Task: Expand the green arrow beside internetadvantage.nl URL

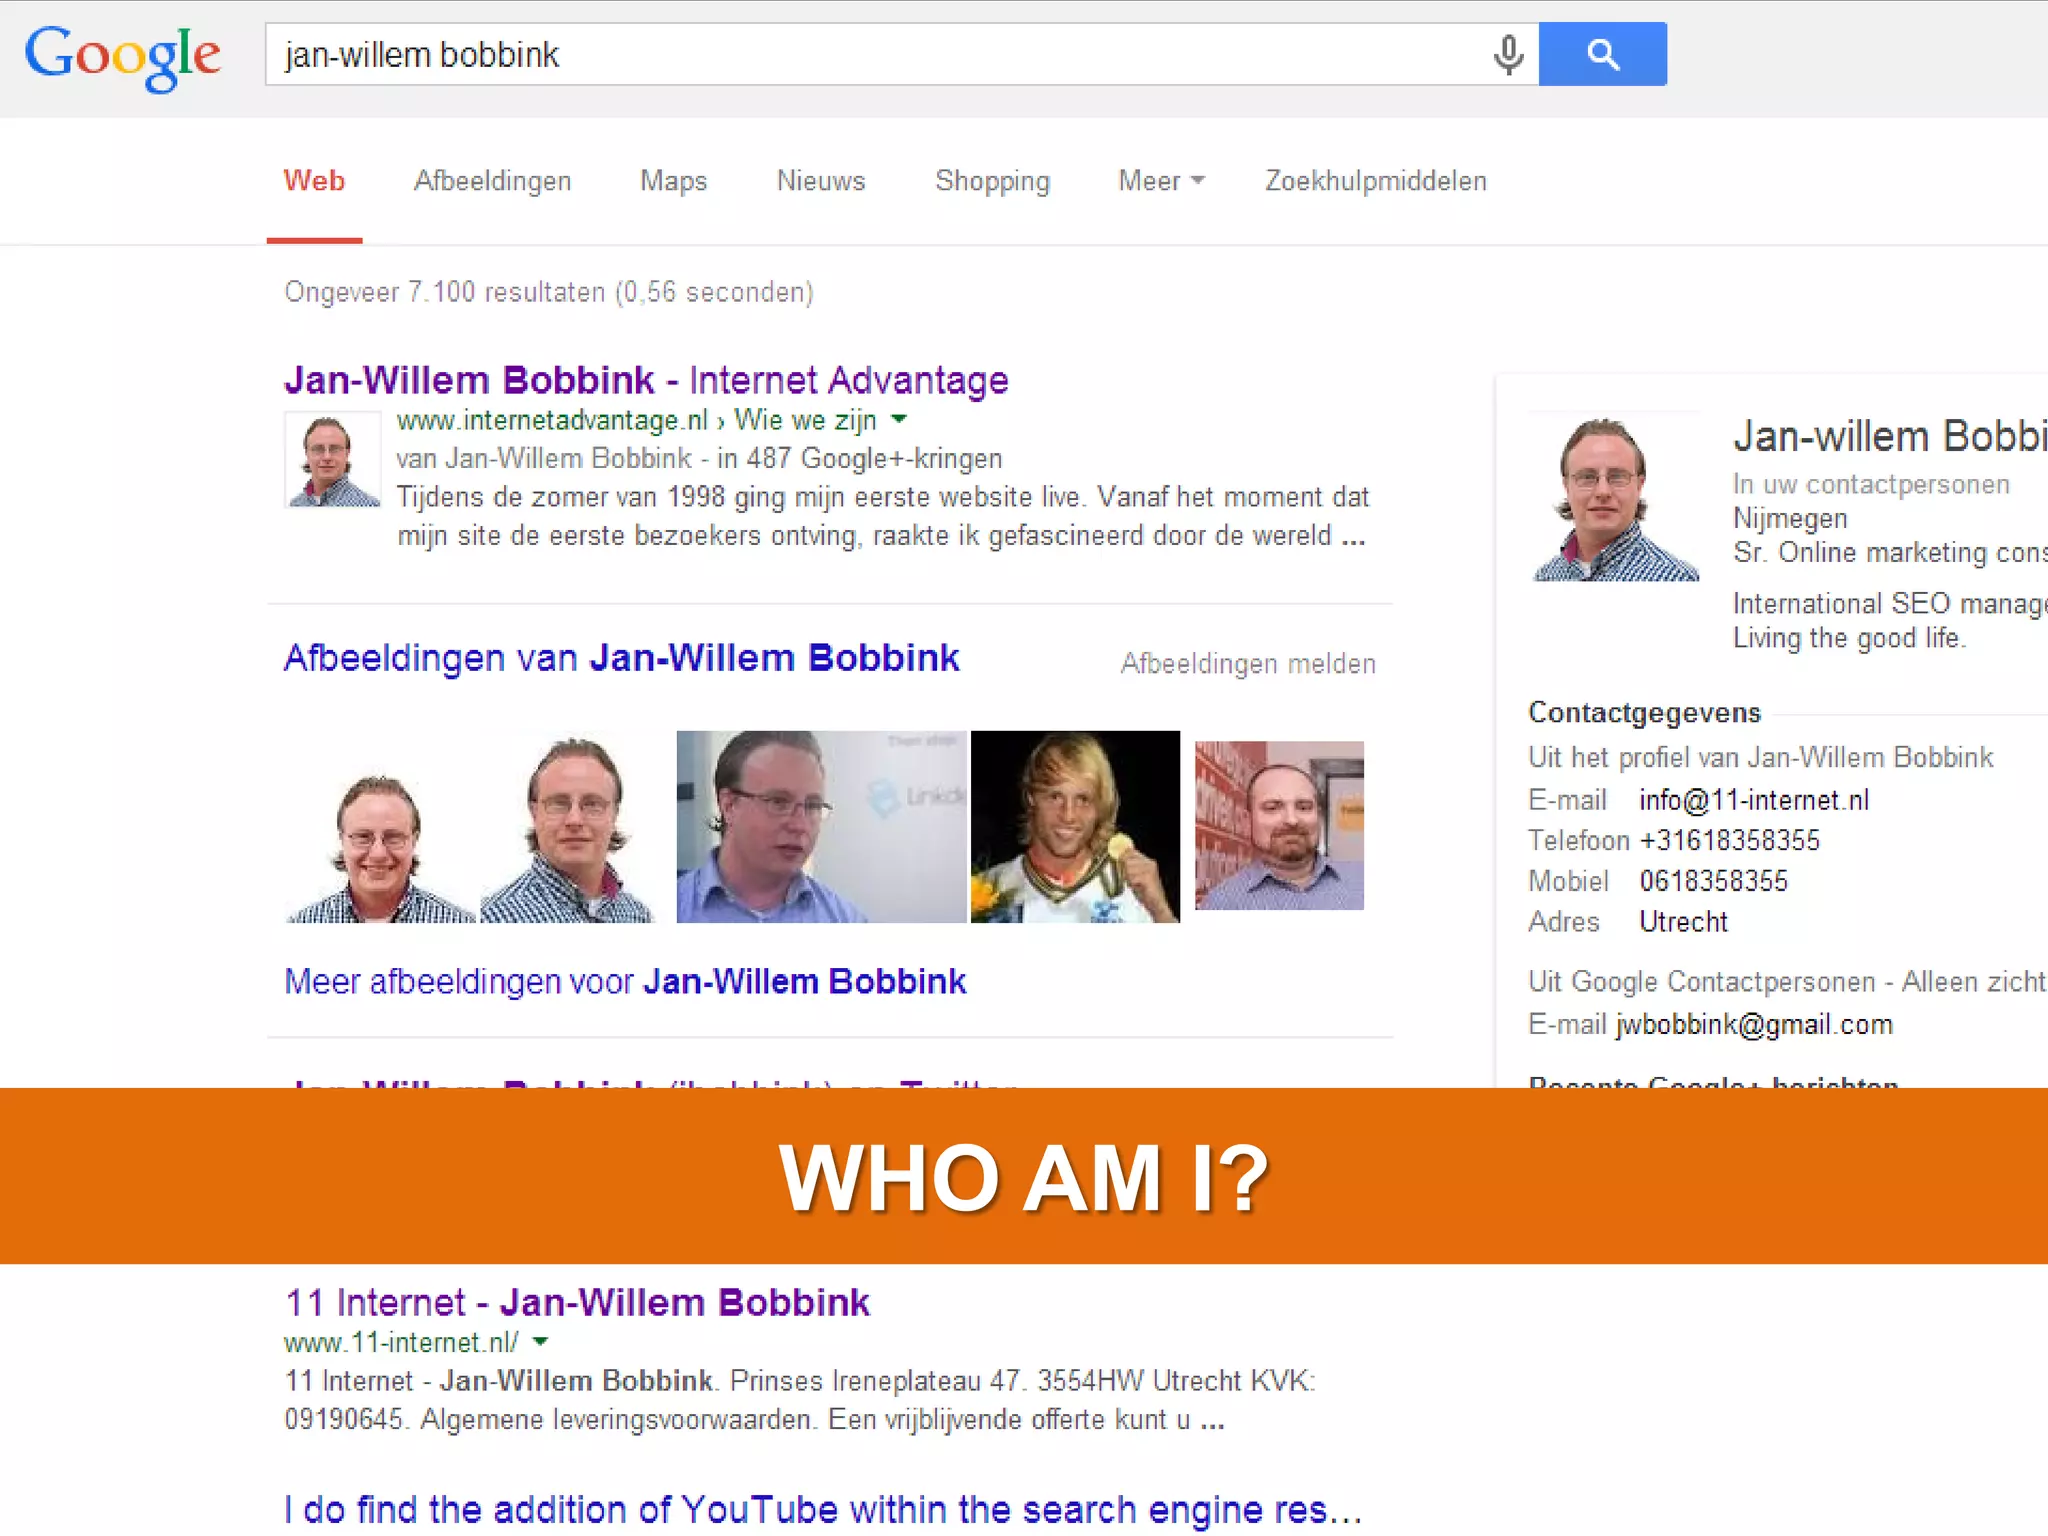Action: point(899,420)
